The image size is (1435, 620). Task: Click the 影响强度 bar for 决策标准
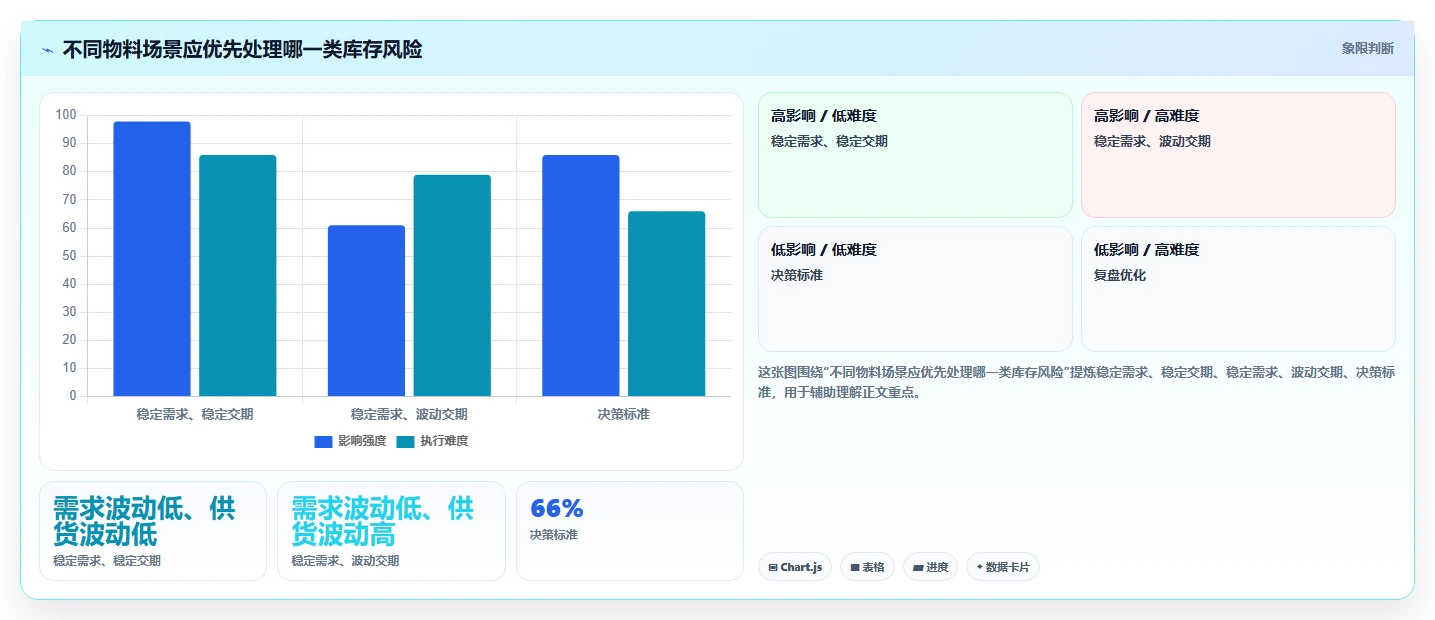[581, 276]
